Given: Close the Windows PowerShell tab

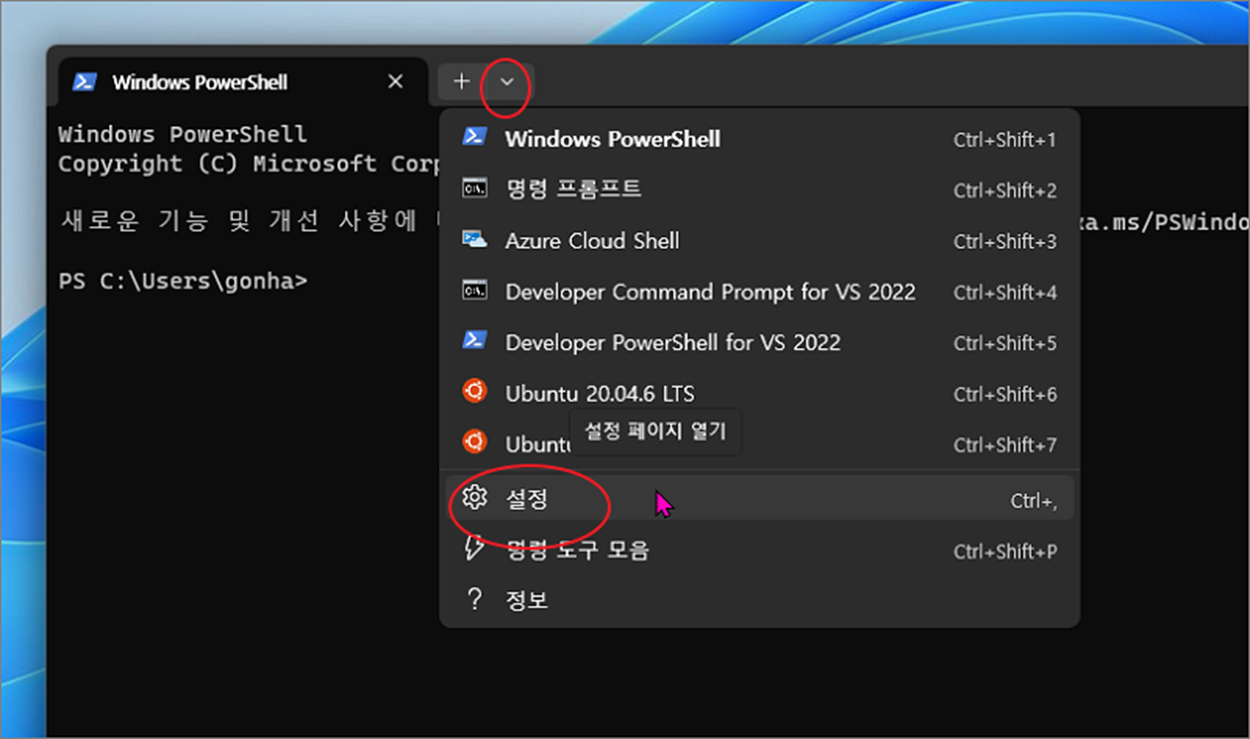Looking at the screenshot, I should click(x=396, y=82).
